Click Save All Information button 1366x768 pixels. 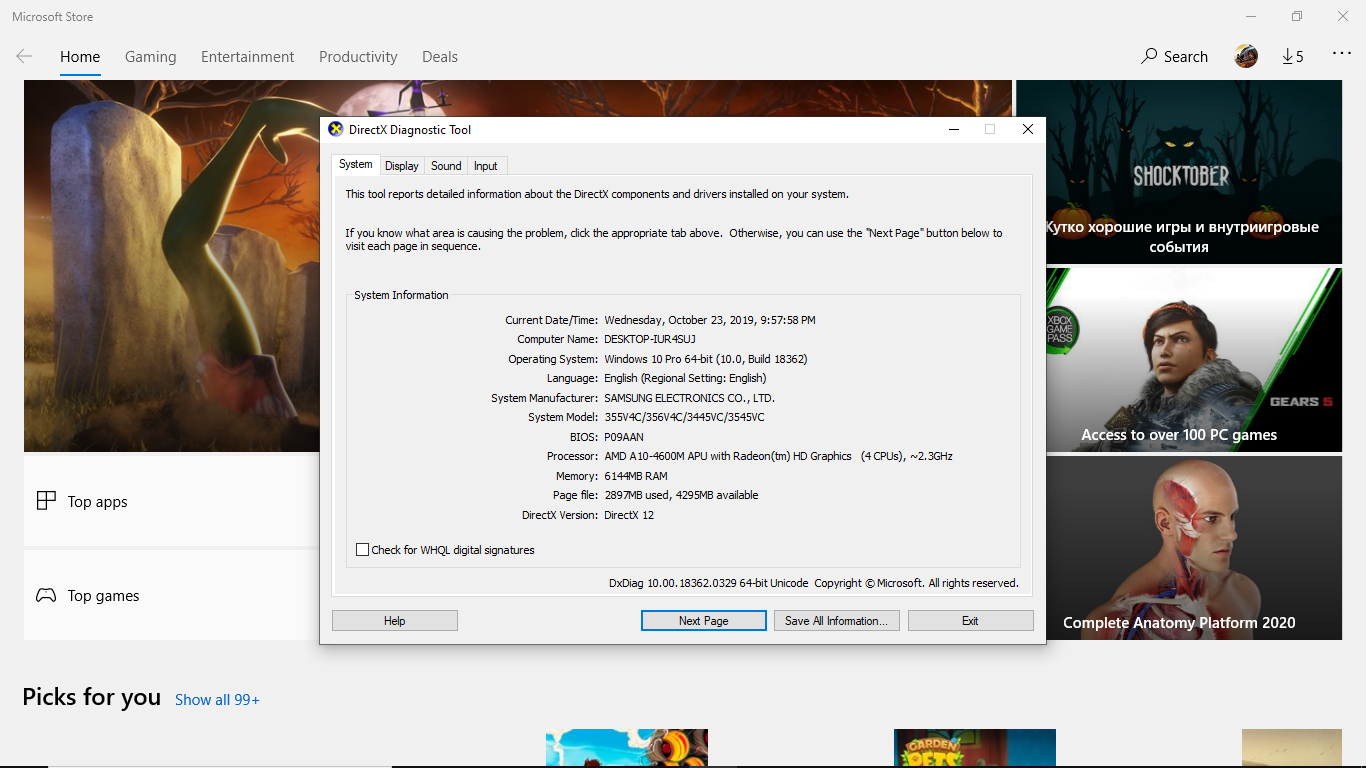837,621
